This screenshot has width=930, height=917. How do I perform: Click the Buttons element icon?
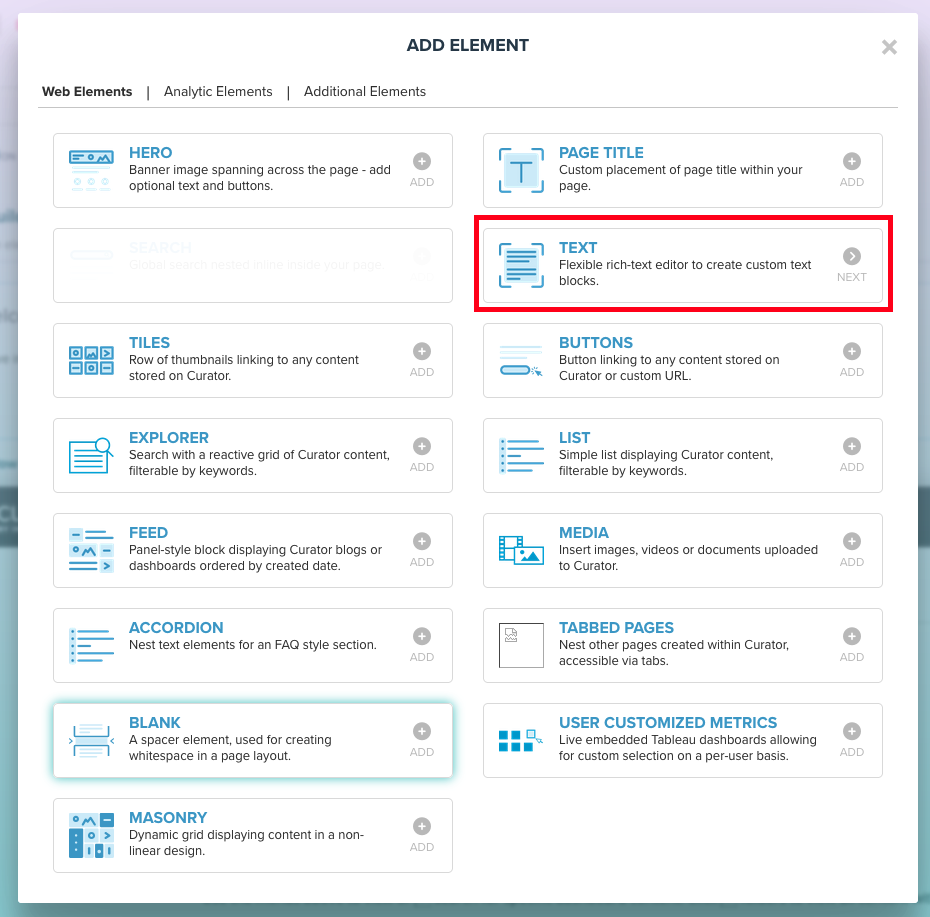[x=521, y=361]
